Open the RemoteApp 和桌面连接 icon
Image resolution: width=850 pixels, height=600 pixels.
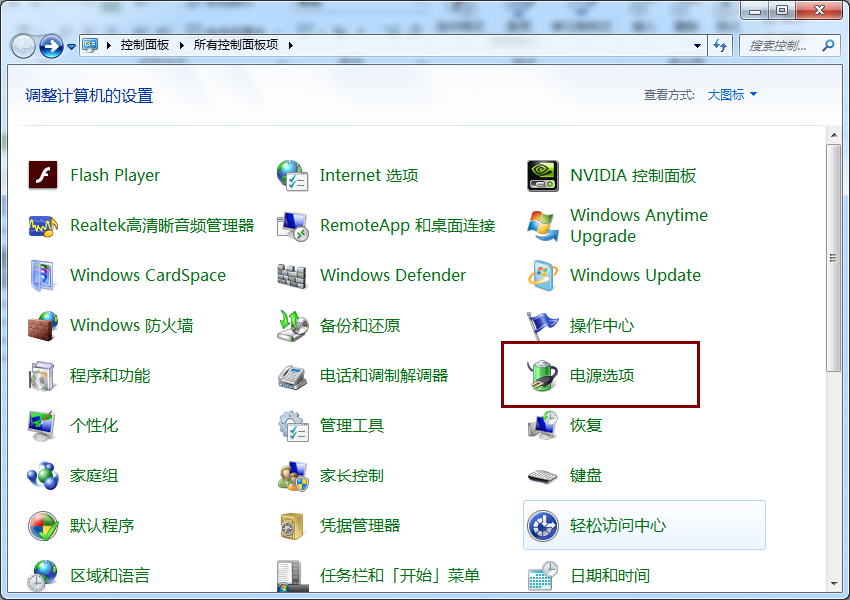pyautogui.click(x=293, y=226)
